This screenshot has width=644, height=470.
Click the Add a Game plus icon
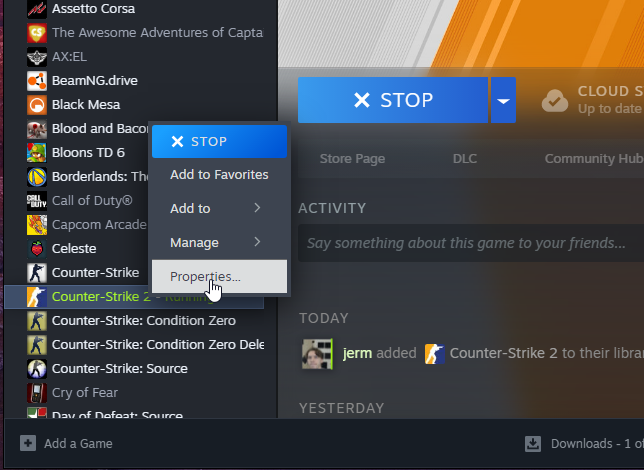click(28, 443)
